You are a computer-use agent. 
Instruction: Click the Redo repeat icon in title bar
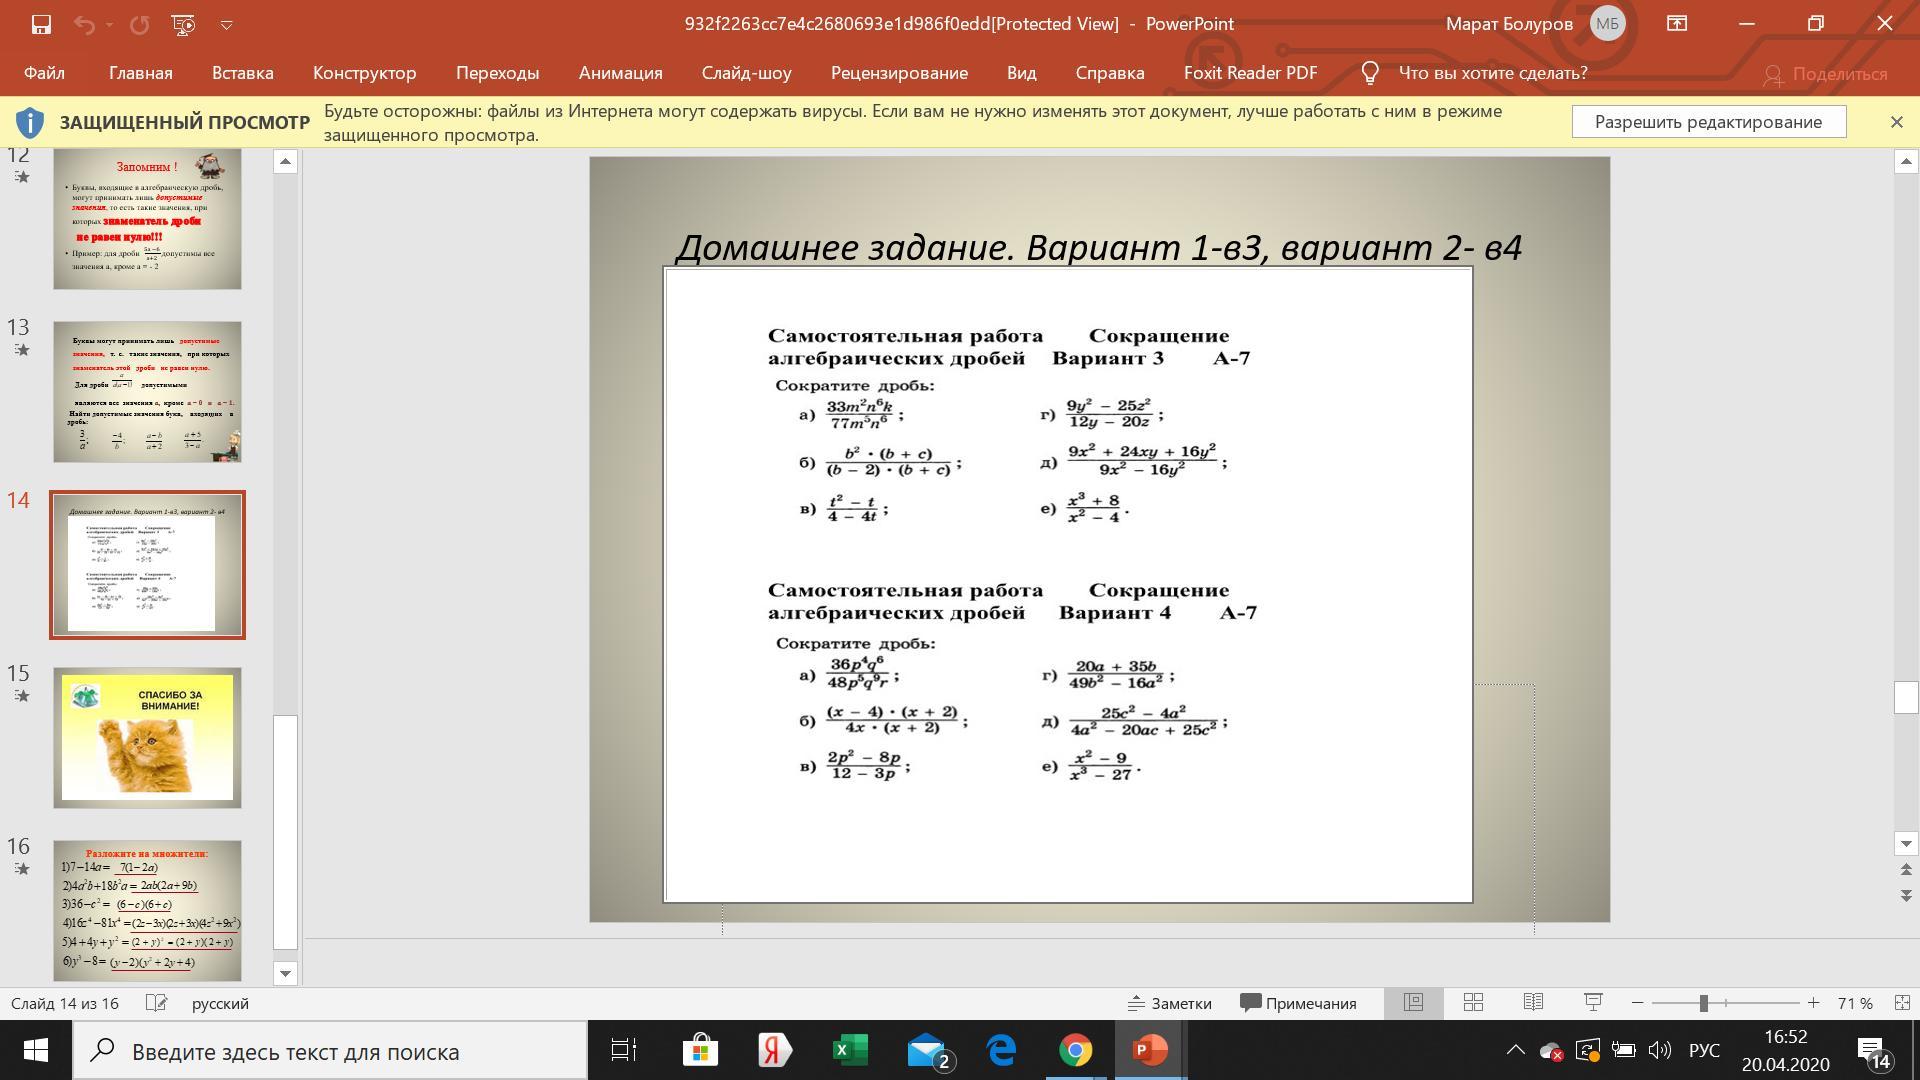point(139,24)
